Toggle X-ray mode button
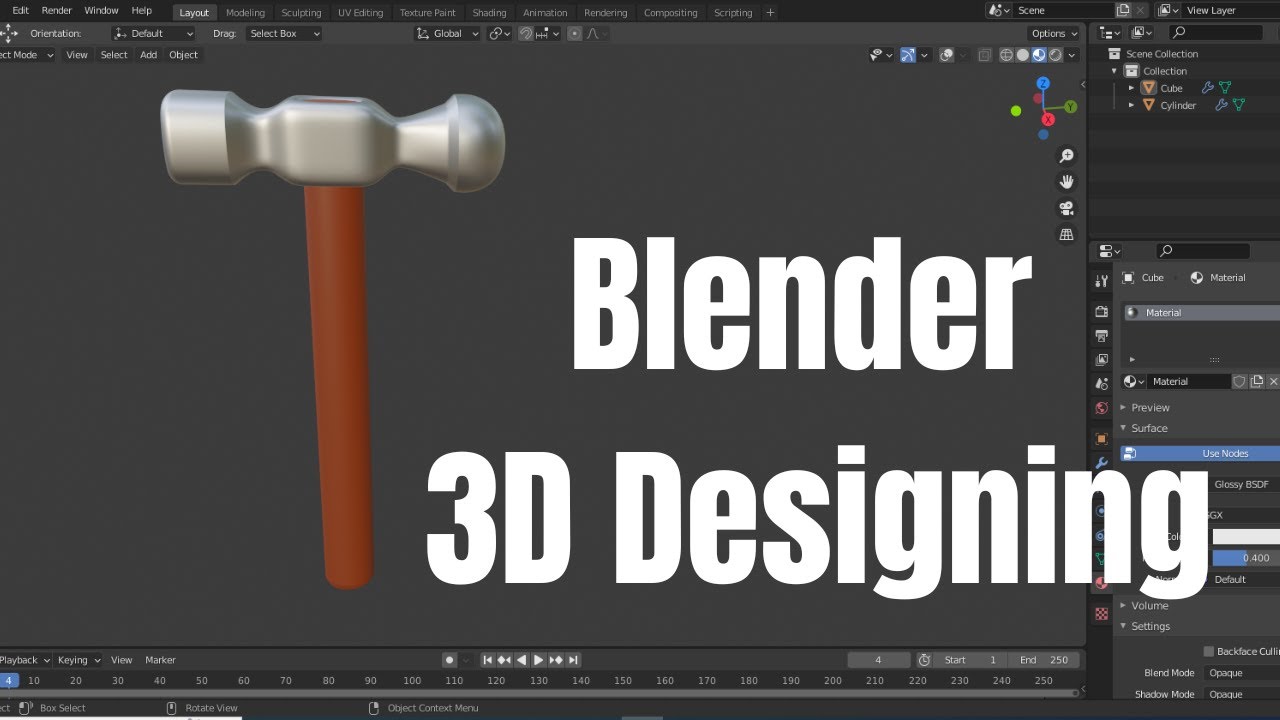Image resolution: width=1280 pixels, height=720 pixels. tap(985, 55)
